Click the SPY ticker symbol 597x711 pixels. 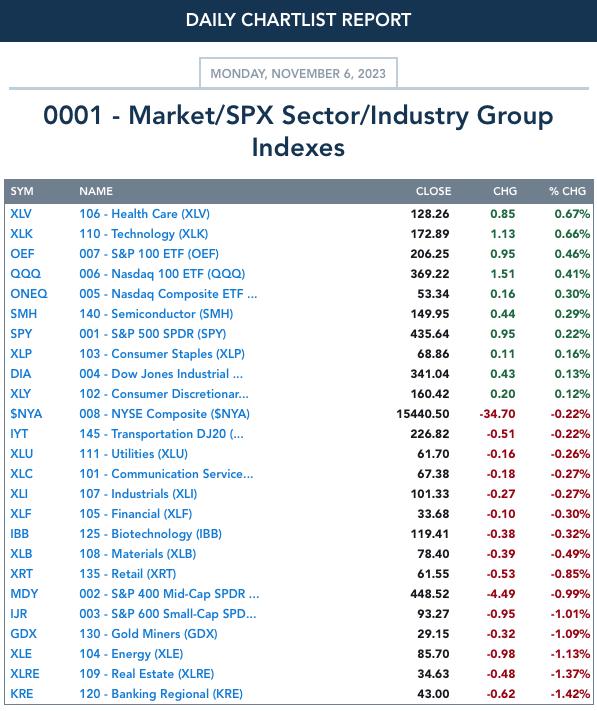(21, 333)
